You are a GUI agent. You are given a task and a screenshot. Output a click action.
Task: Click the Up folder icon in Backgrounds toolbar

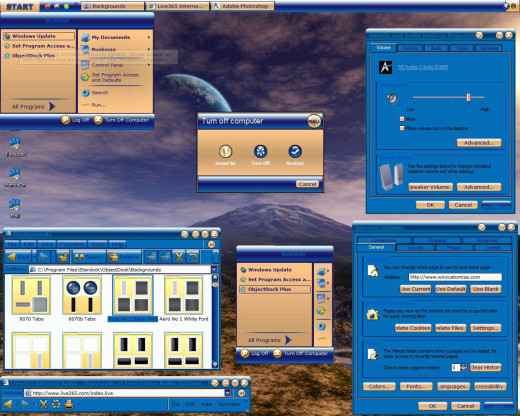tap(63, 257)
